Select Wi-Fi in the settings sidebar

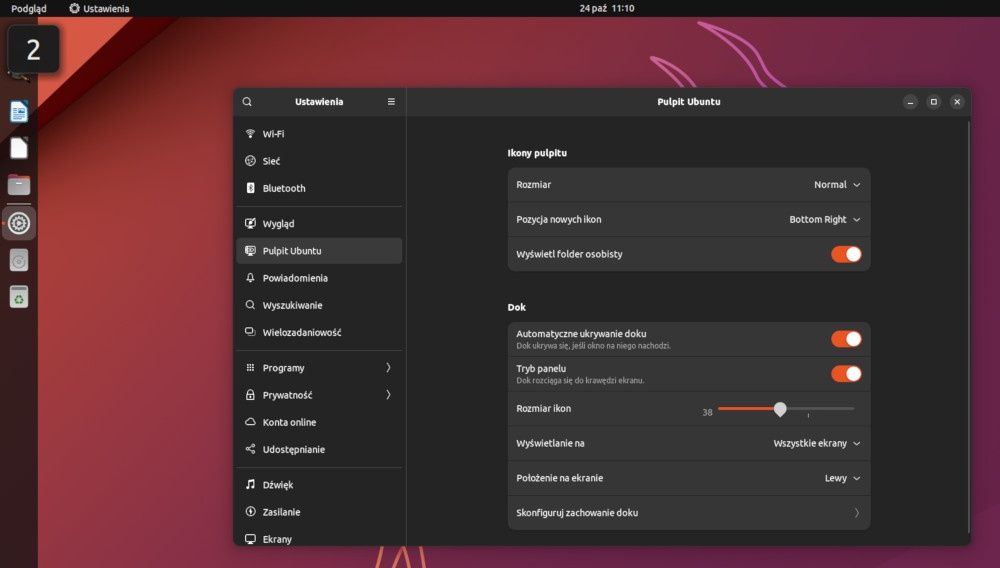(320, 134)
